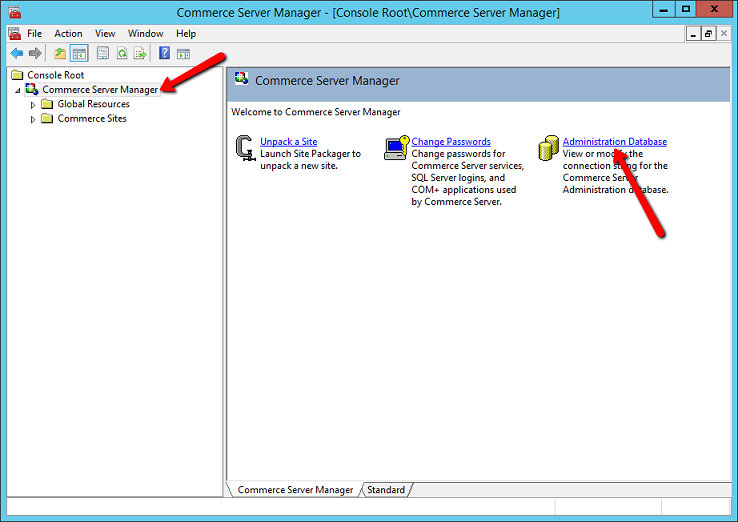
Task: Open the Administration Database link
Action: [x=615, y=141]
